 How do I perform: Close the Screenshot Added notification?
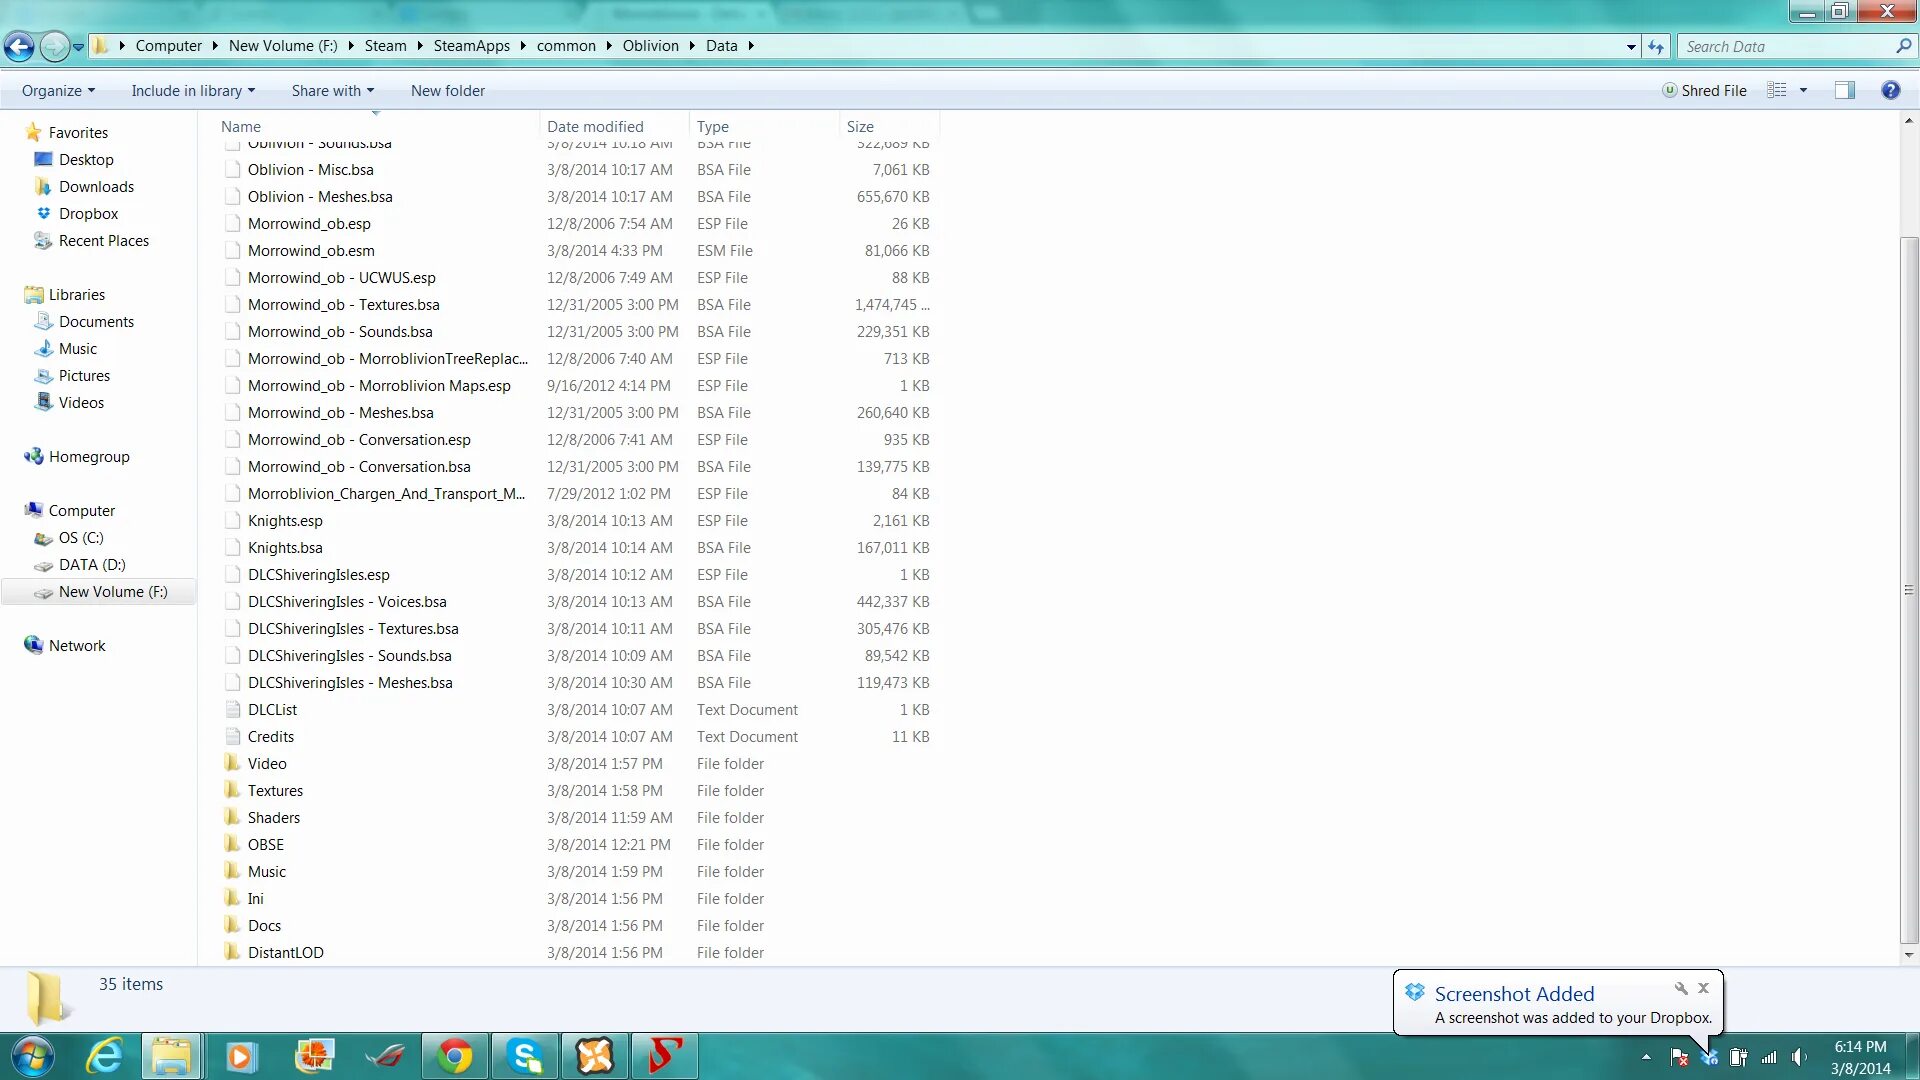1704,988
